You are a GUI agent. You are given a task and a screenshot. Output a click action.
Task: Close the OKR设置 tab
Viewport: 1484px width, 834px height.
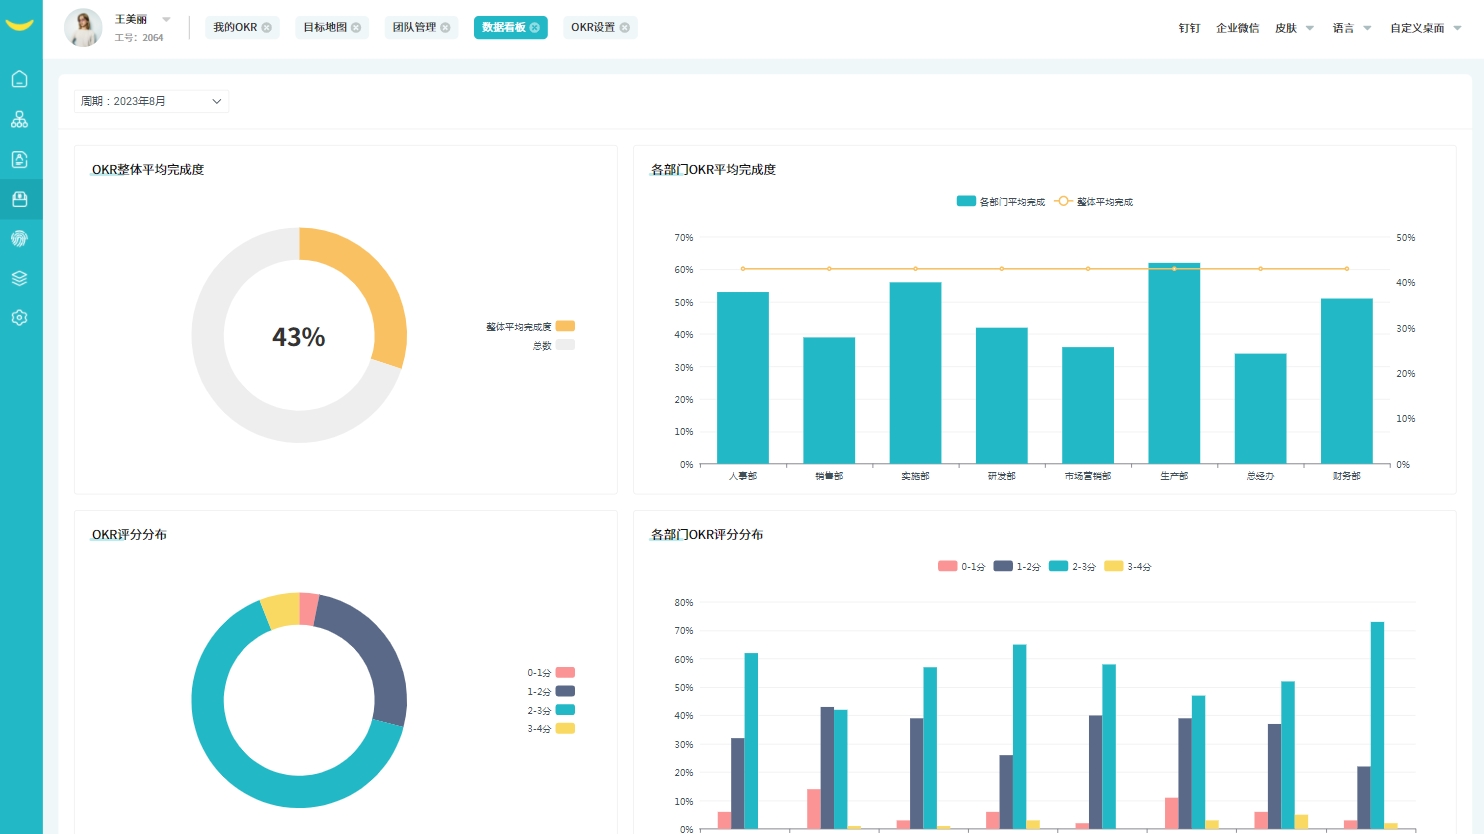click(x=625, y=28)
